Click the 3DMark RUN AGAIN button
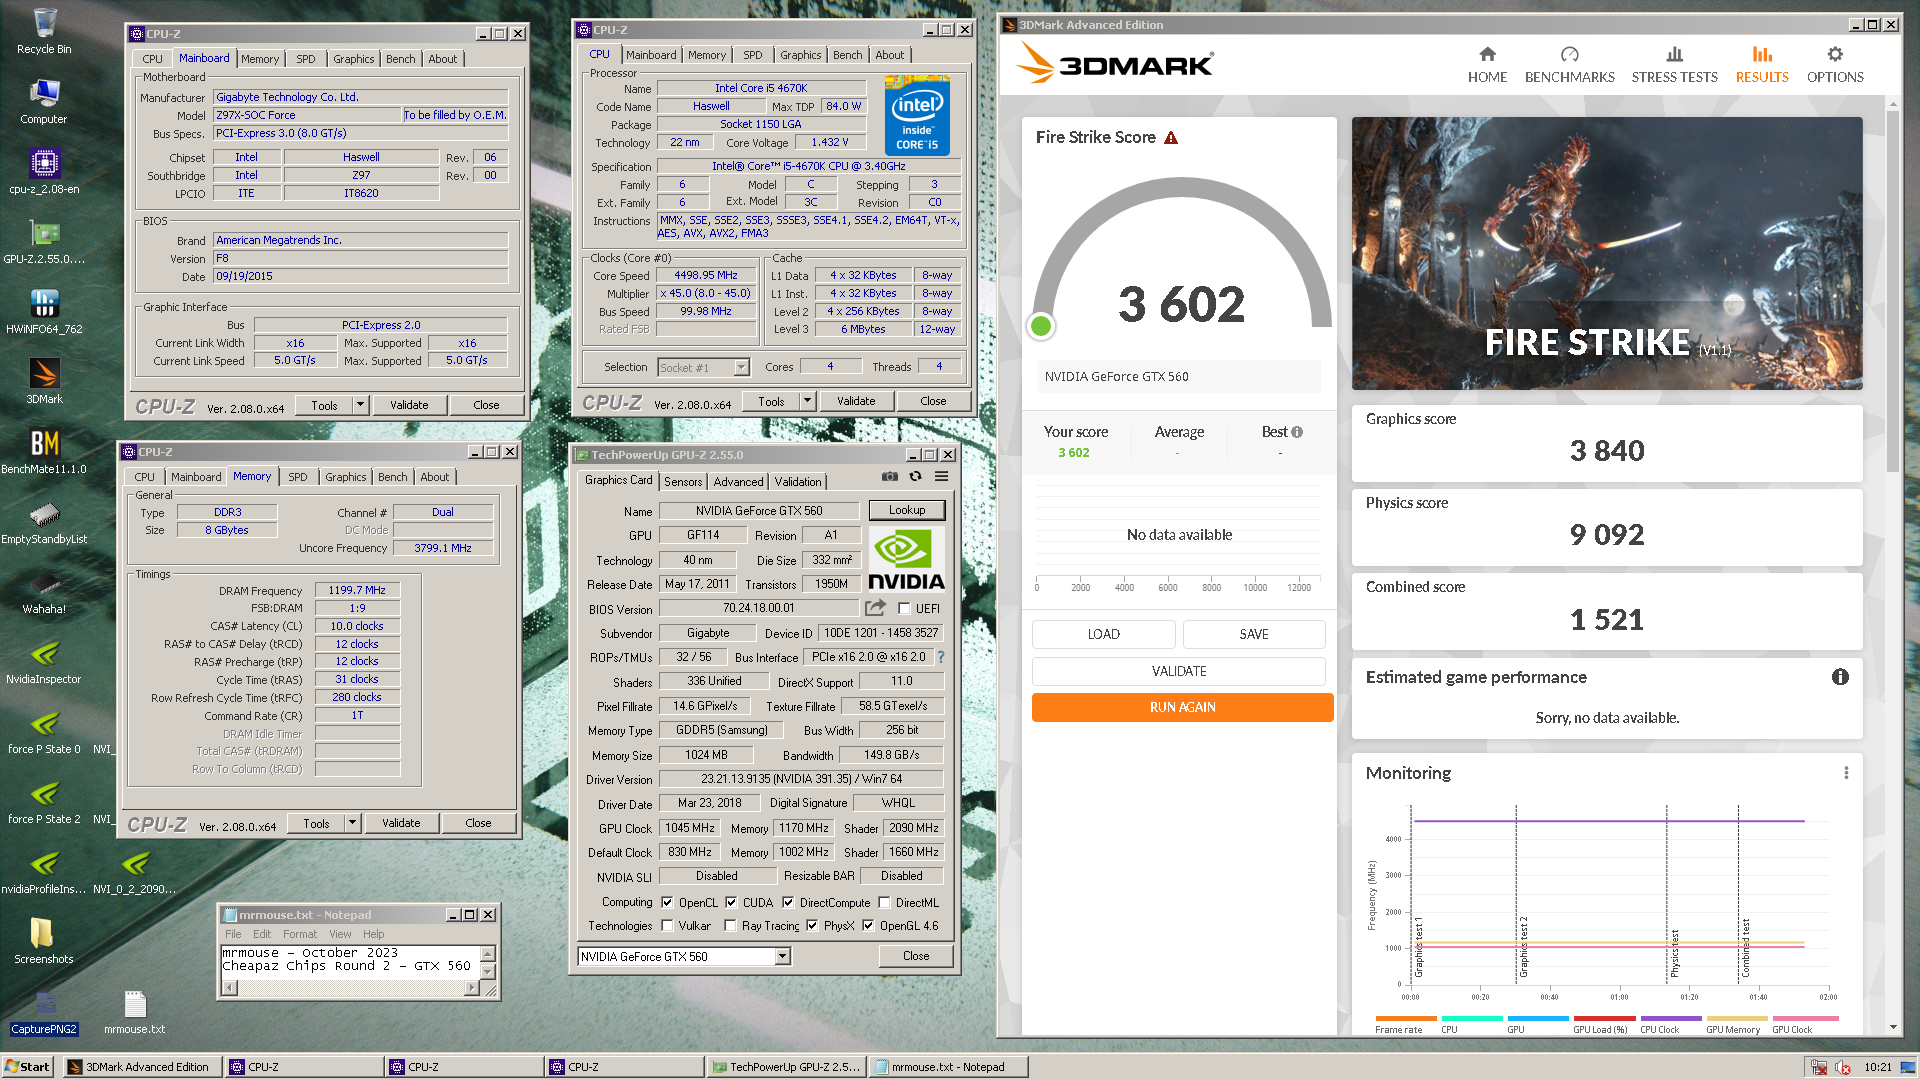This screenshot has height=1080, width=1920. (1182, 707)
